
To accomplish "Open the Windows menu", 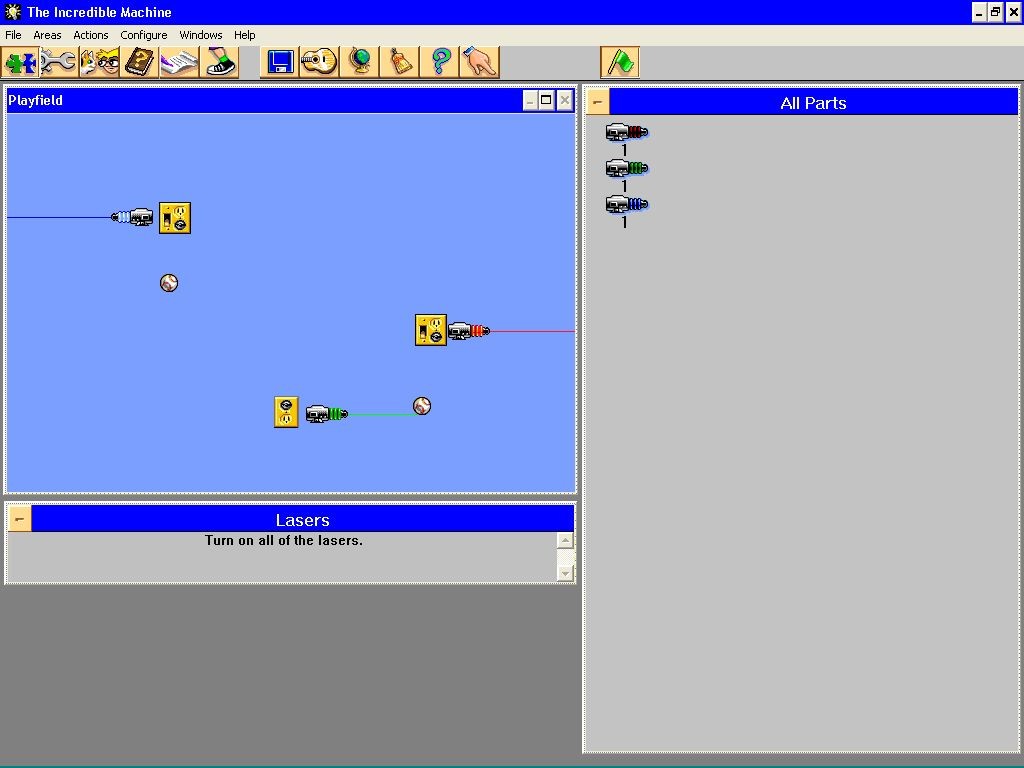I will click(x=200, y=35).
